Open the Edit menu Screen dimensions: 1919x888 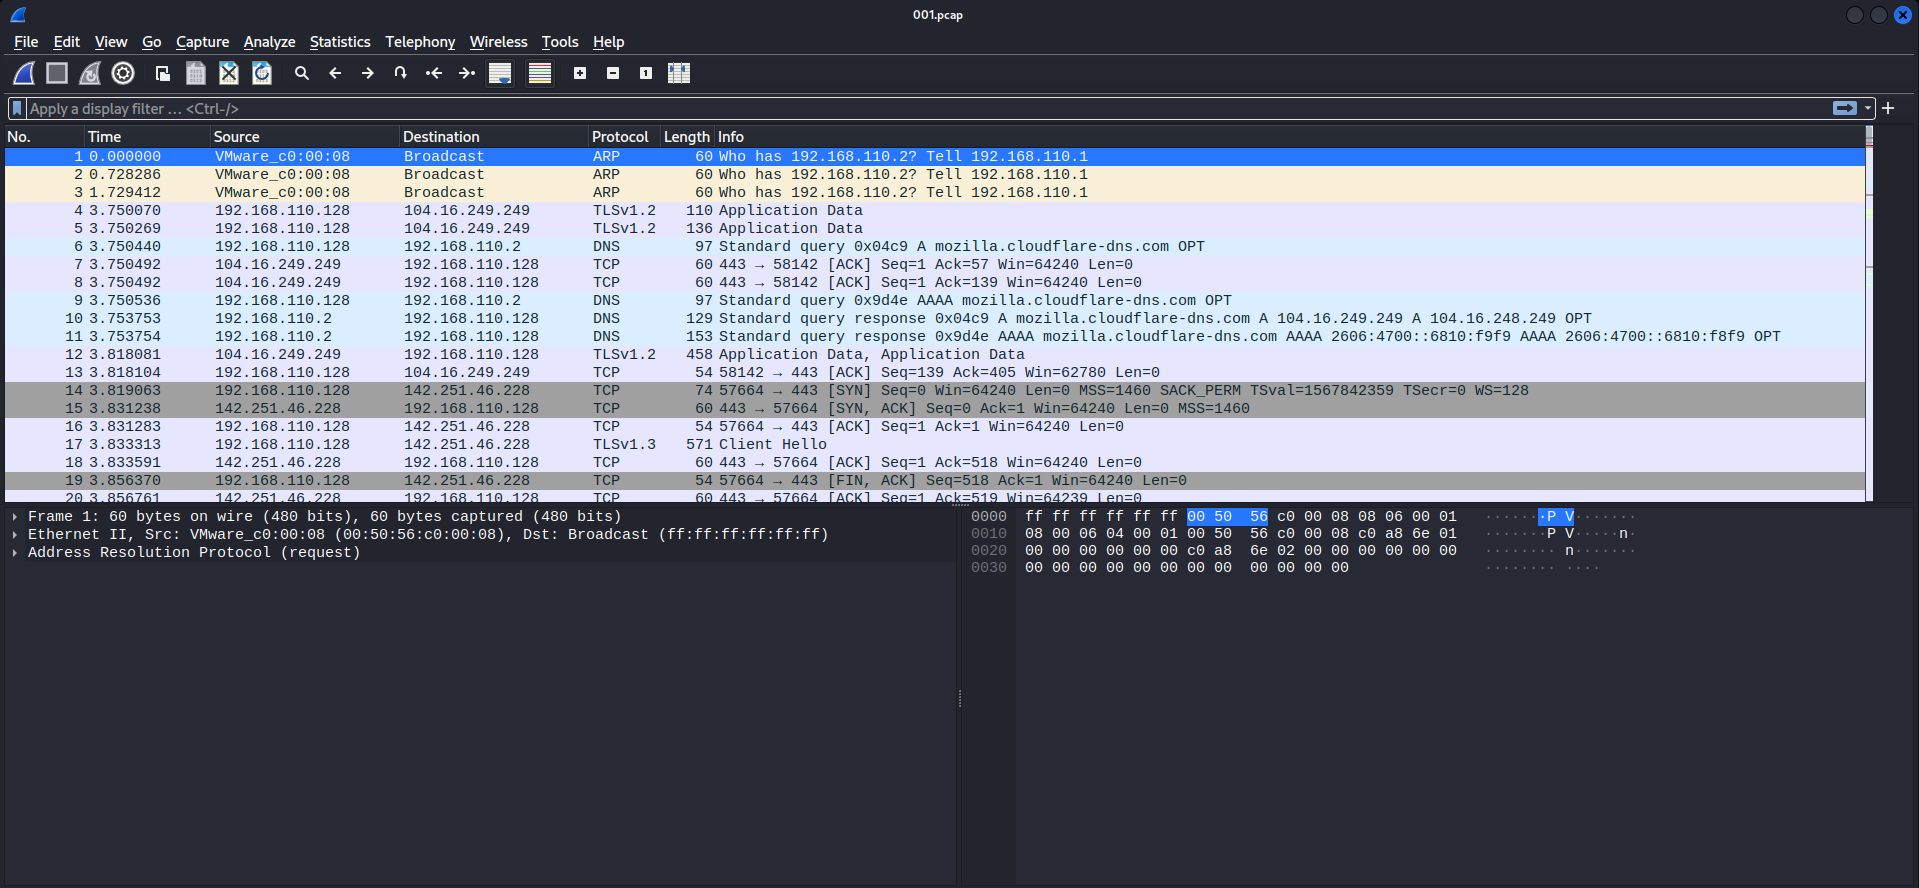coord(67,42)
